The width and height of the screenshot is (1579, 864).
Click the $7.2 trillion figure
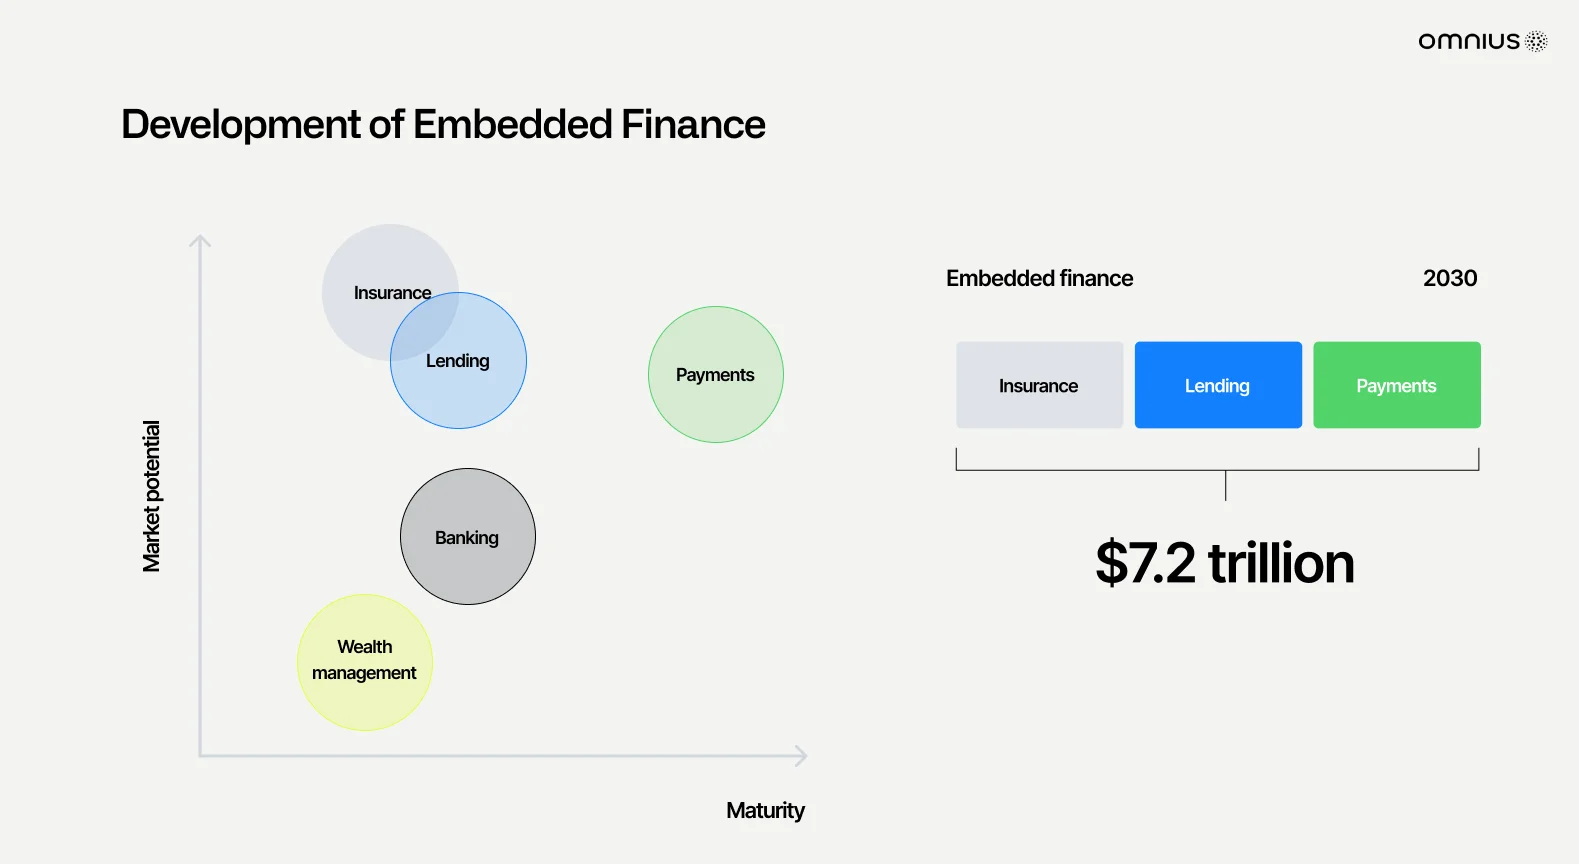point(1225,563)
